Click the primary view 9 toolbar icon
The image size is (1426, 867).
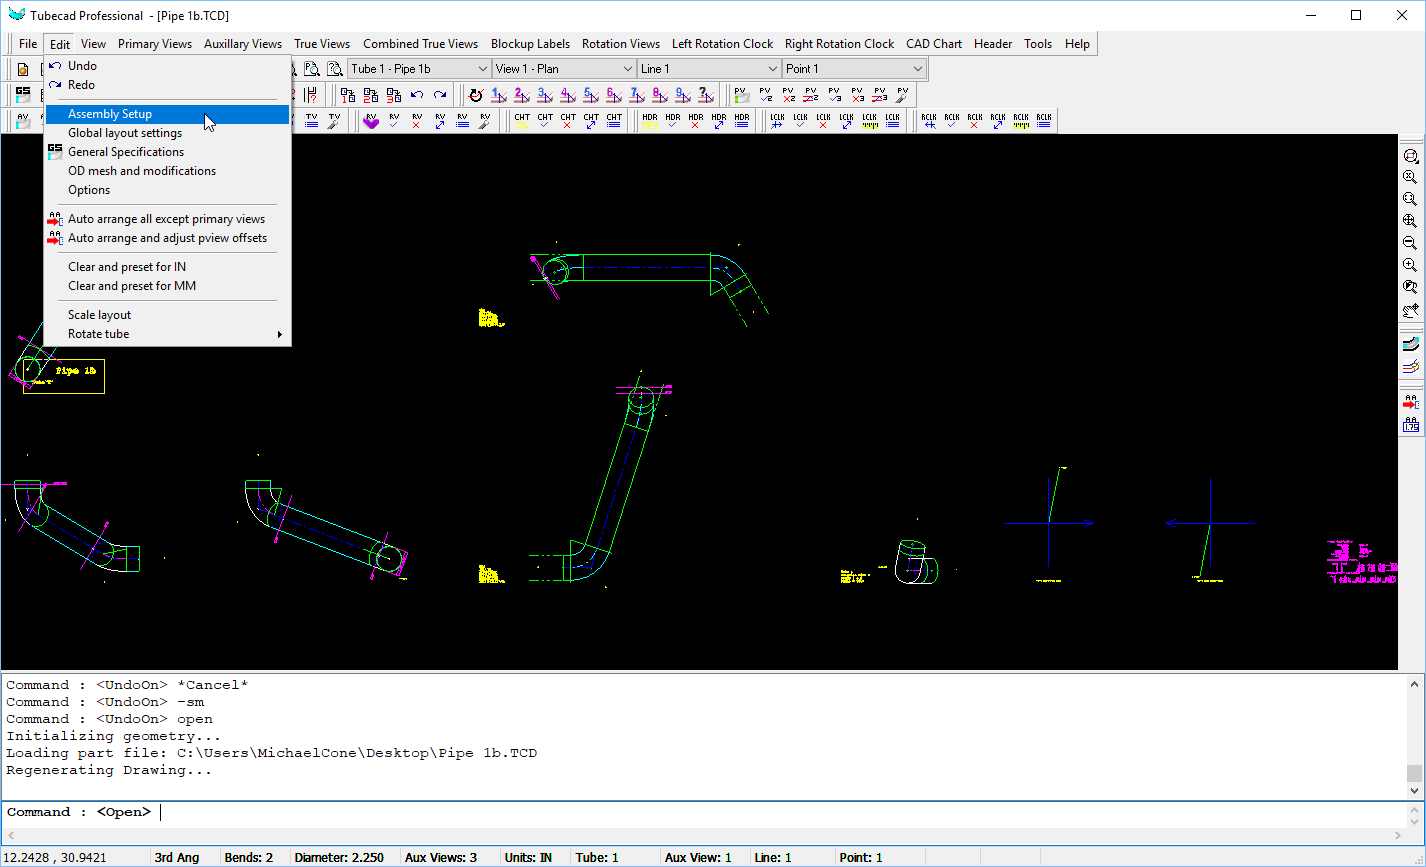pyautogui.click(x=683, y=95)
